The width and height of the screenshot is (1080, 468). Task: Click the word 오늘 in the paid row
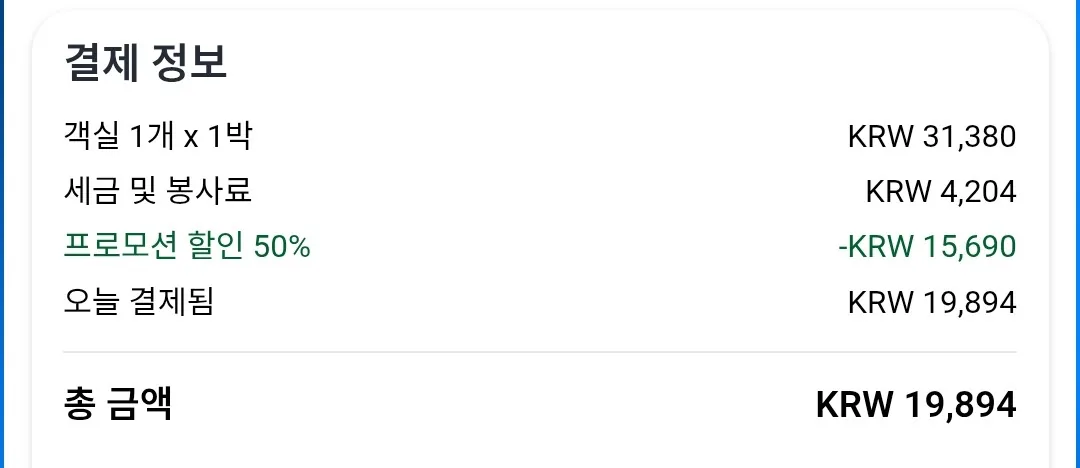(92, 301)
